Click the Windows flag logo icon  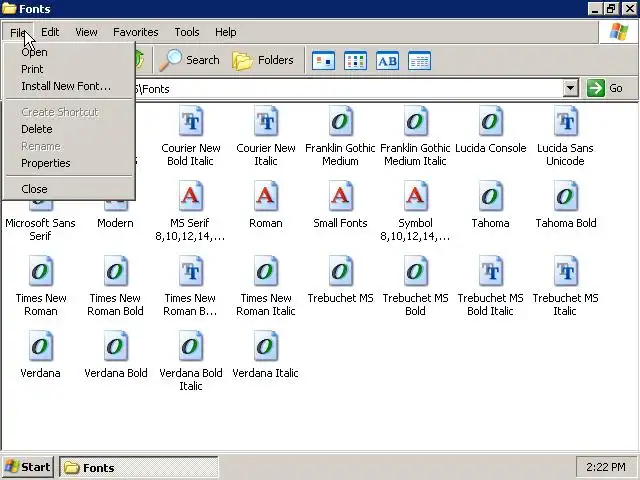pos(619,32)
